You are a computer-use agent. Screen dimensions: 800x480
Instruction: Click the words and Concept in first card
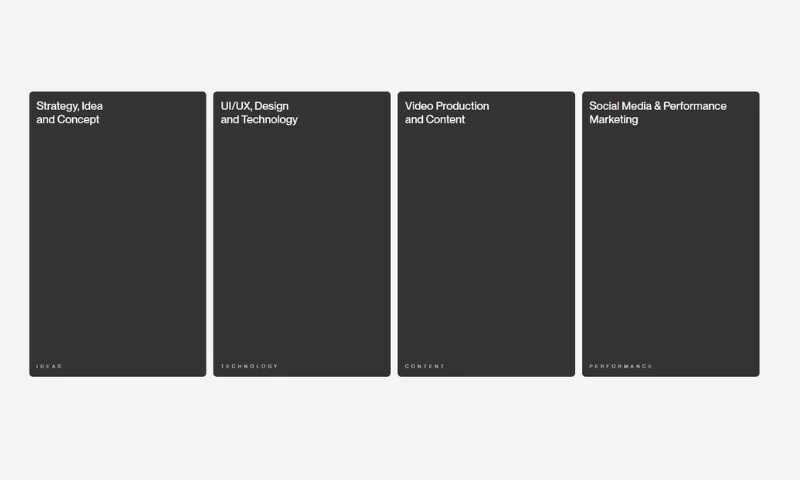[x=68, y=119]
